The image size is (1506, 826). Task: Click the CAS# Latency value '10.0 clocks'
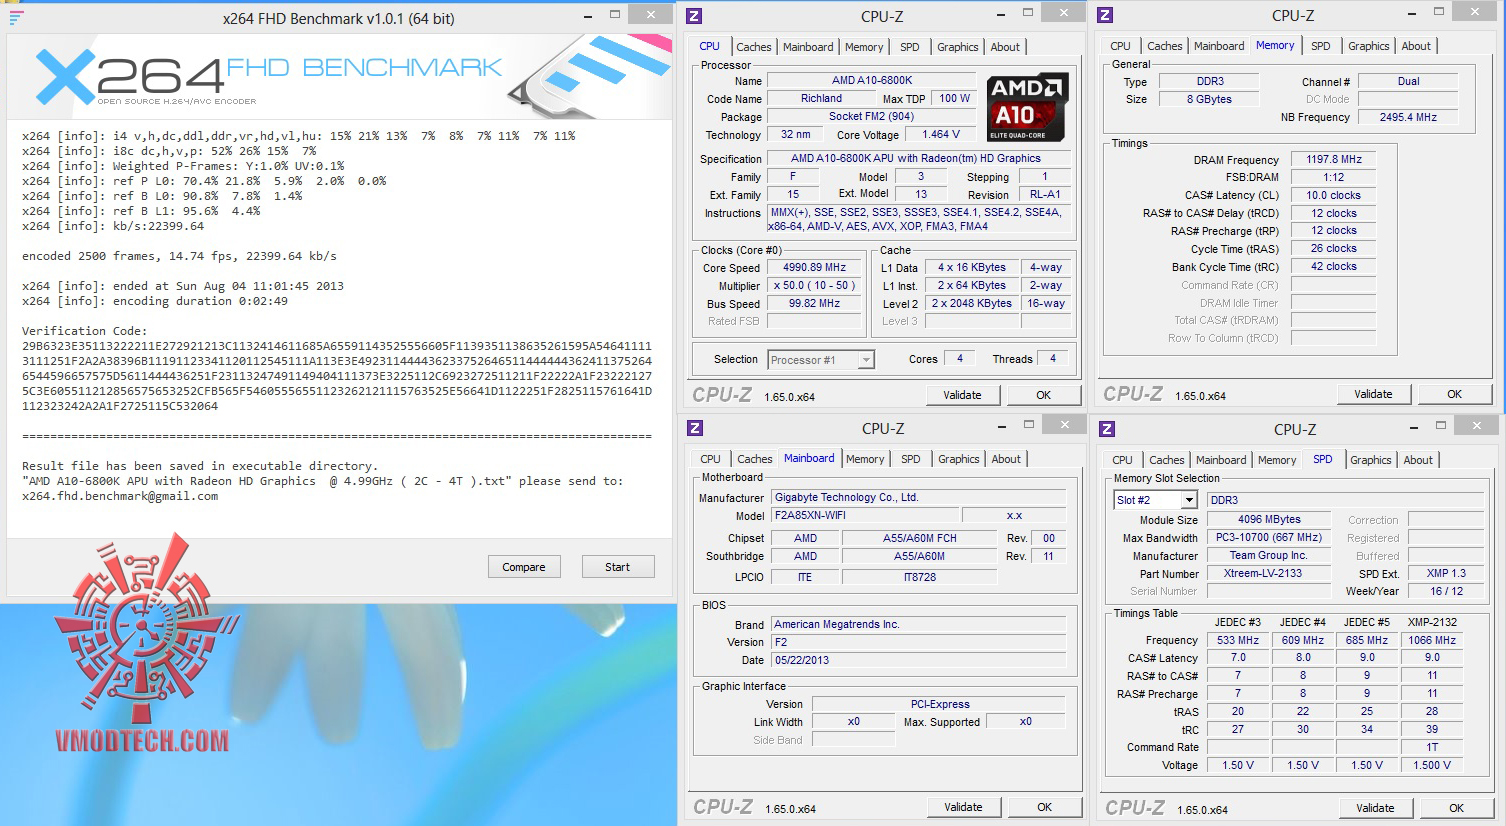click(1334, 196)
